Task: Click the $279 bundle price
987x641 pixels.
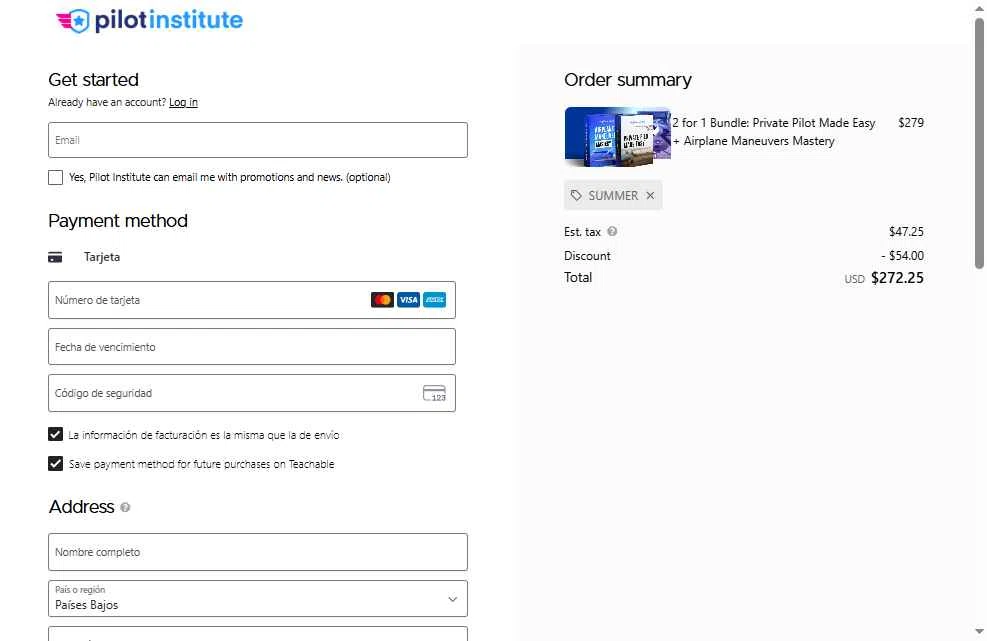Action: (911, 123)
